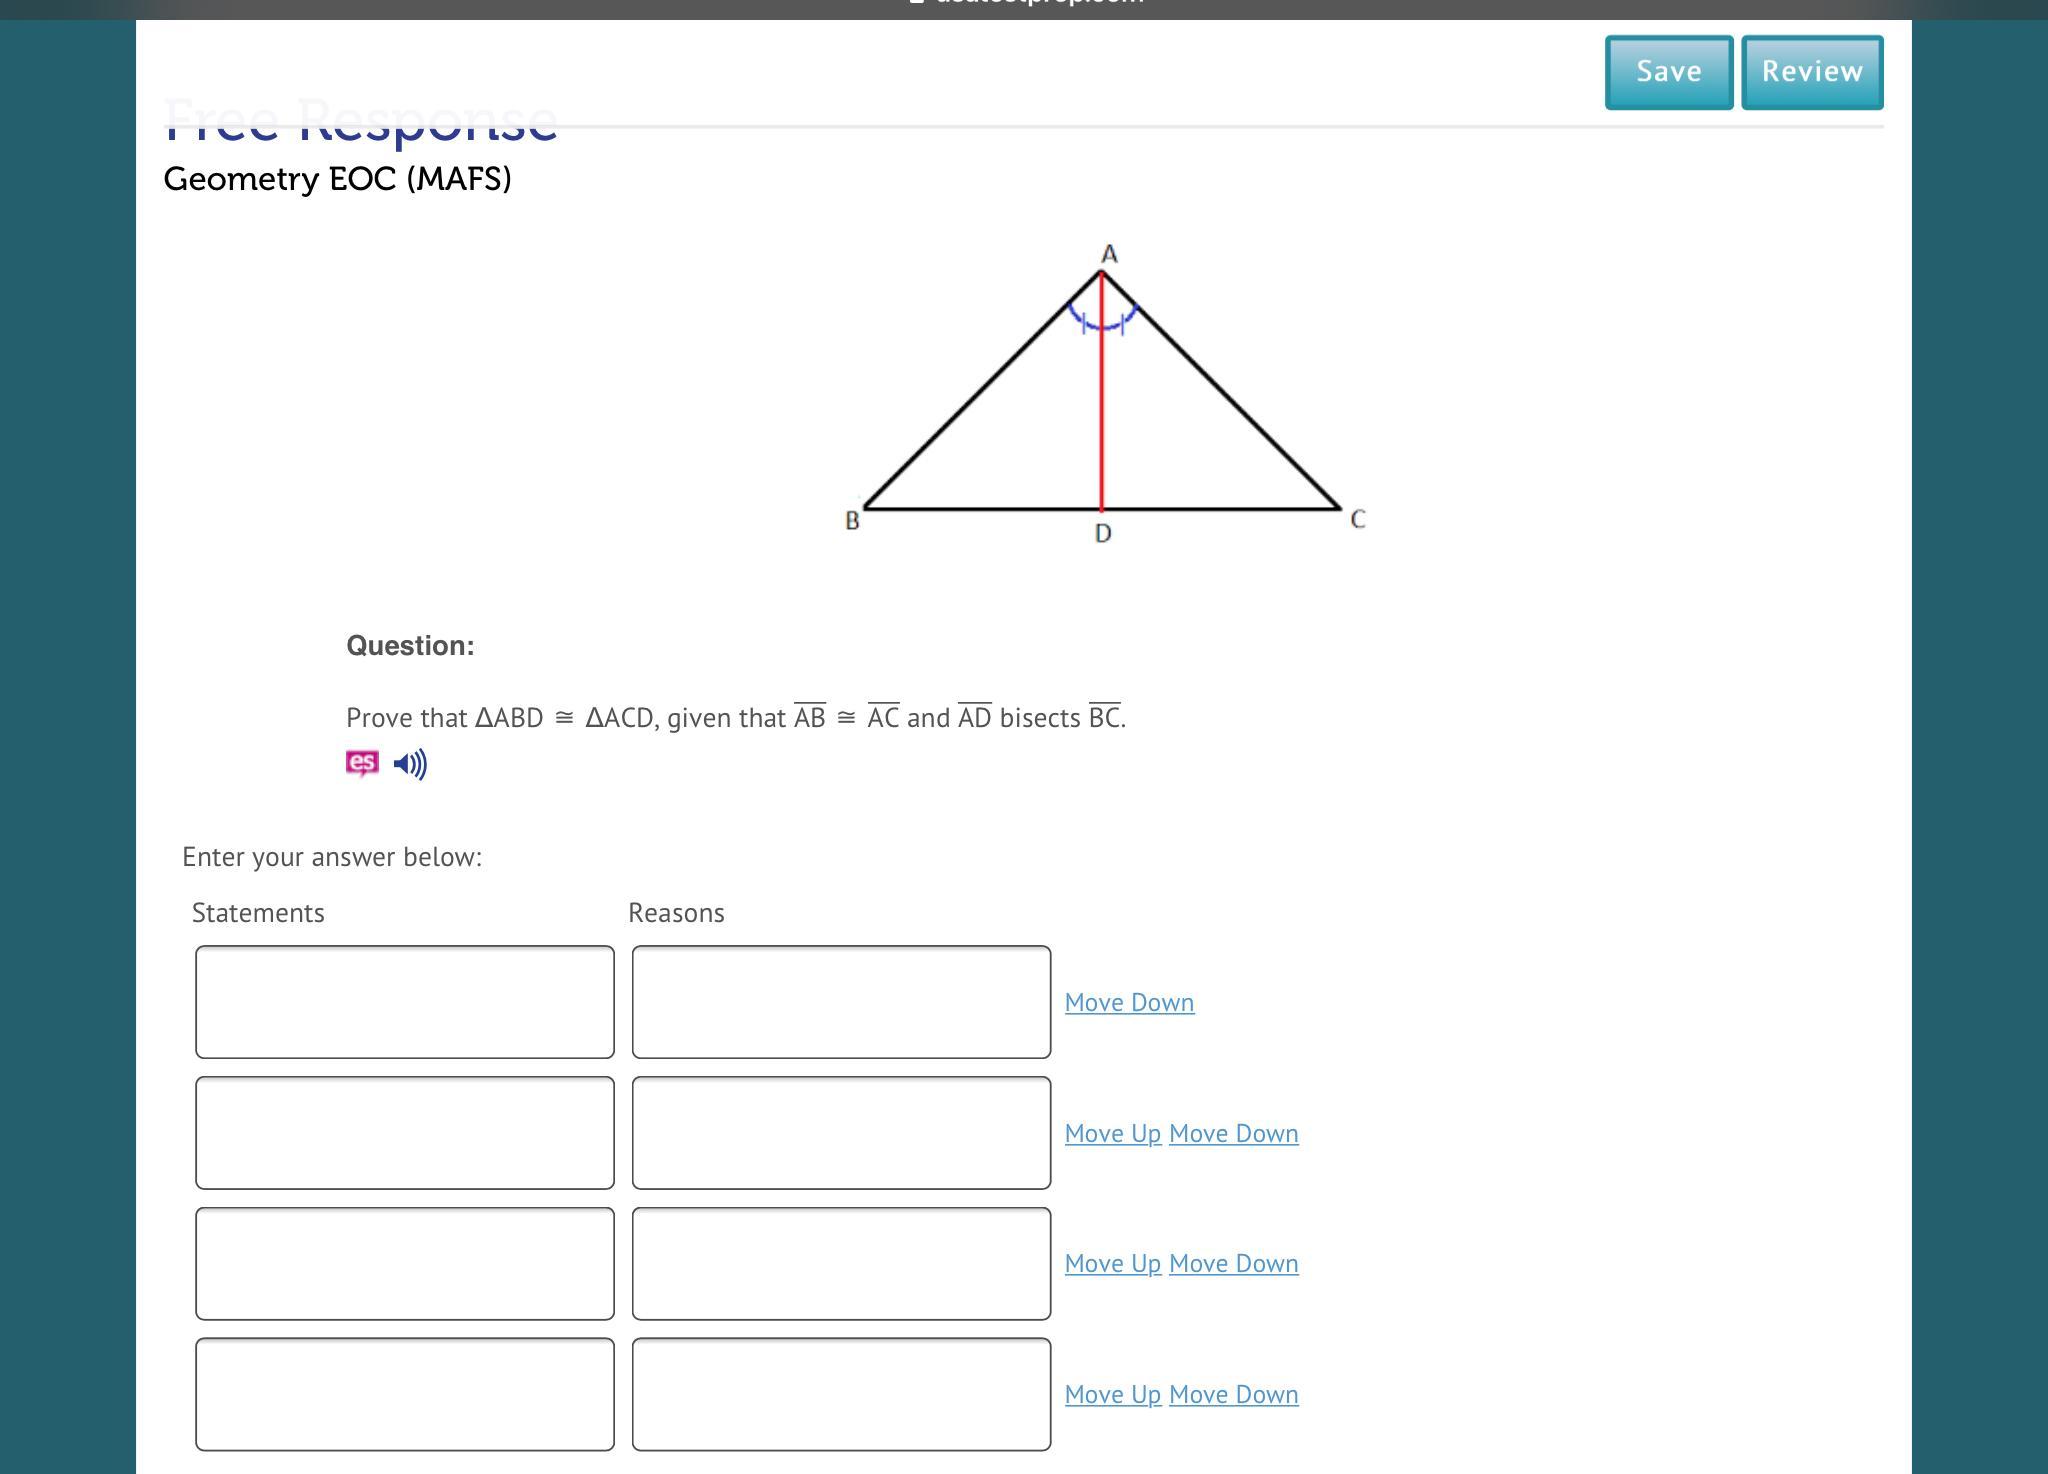Open the Review button
This screenshot has height=1474, width=2048.
point(1811,72)
